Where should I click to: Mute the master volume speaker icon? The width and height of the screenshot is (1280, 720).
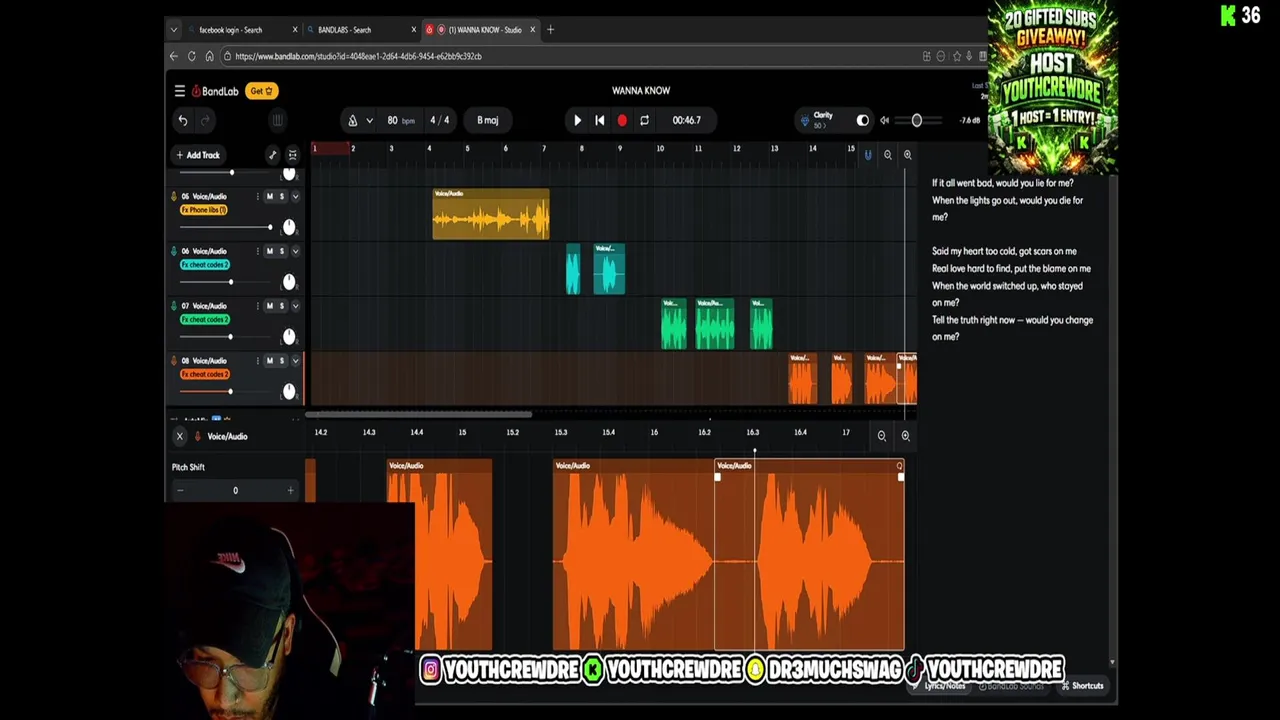pos(884,120)
